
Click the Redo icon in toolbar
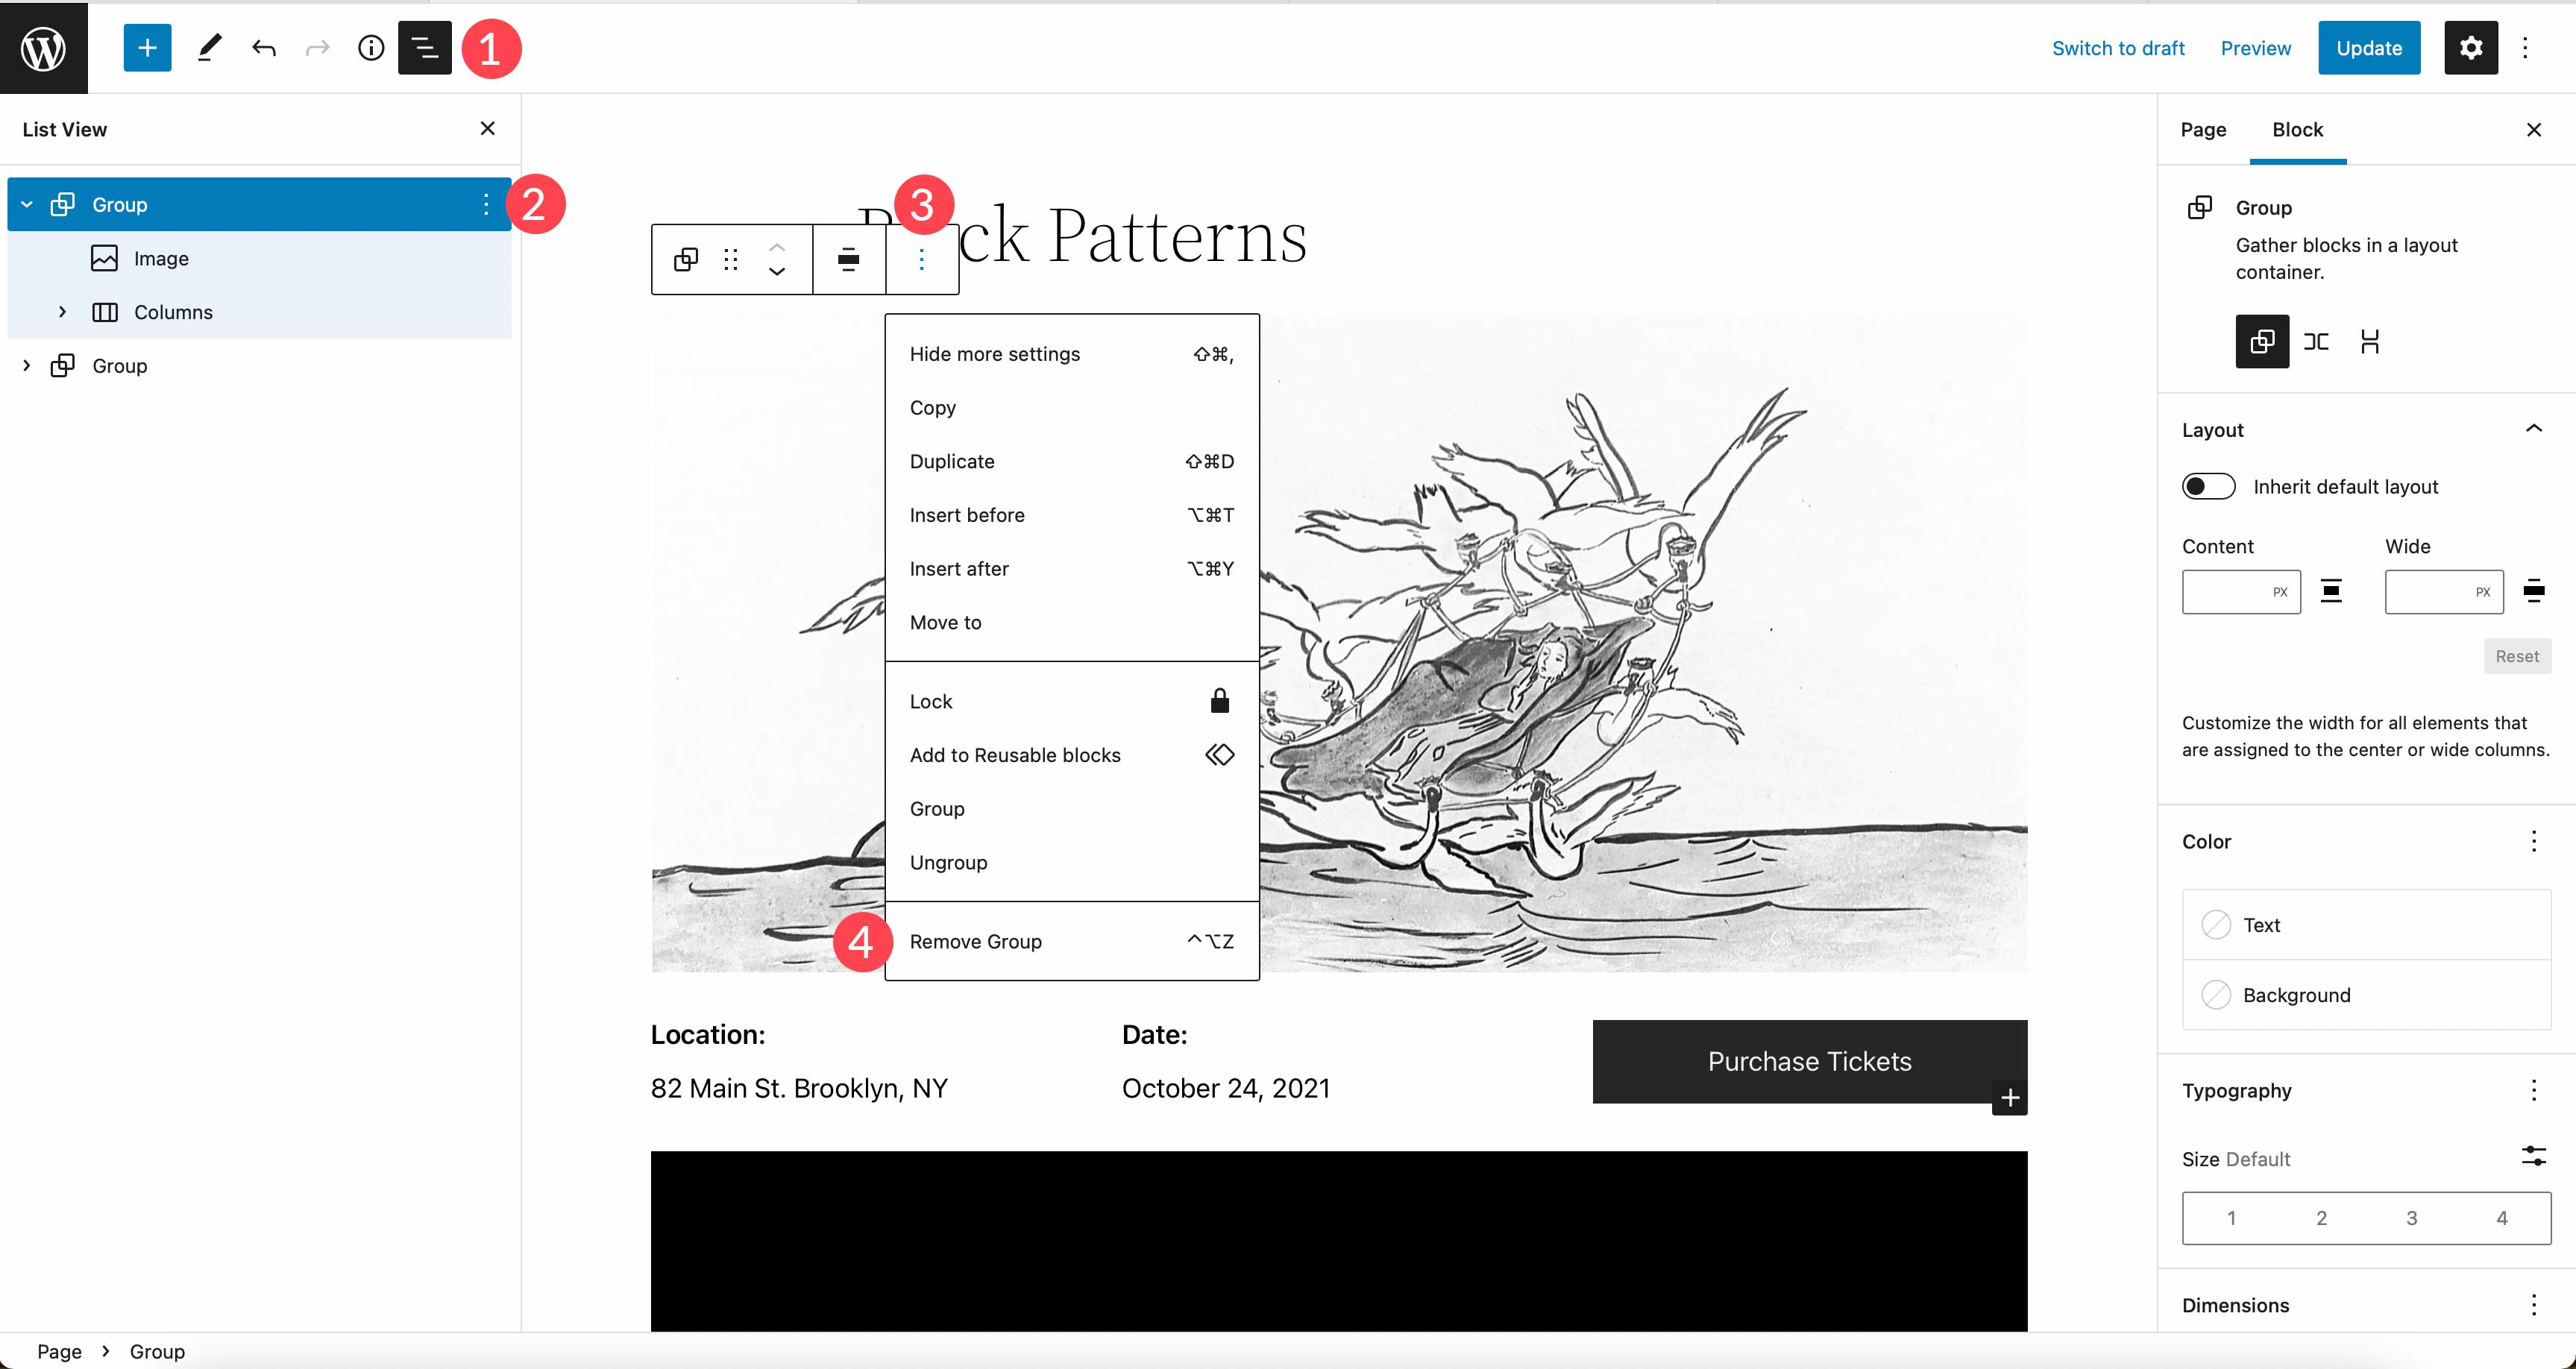point(317,46)
